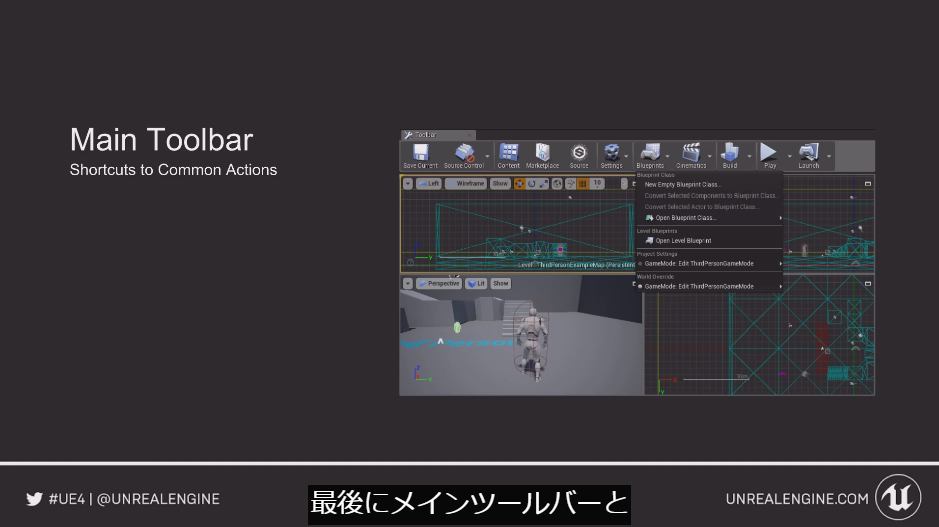939x527 pixels.
Task: Open the Cinematics clapperboard icon
Action: [691, 152]
